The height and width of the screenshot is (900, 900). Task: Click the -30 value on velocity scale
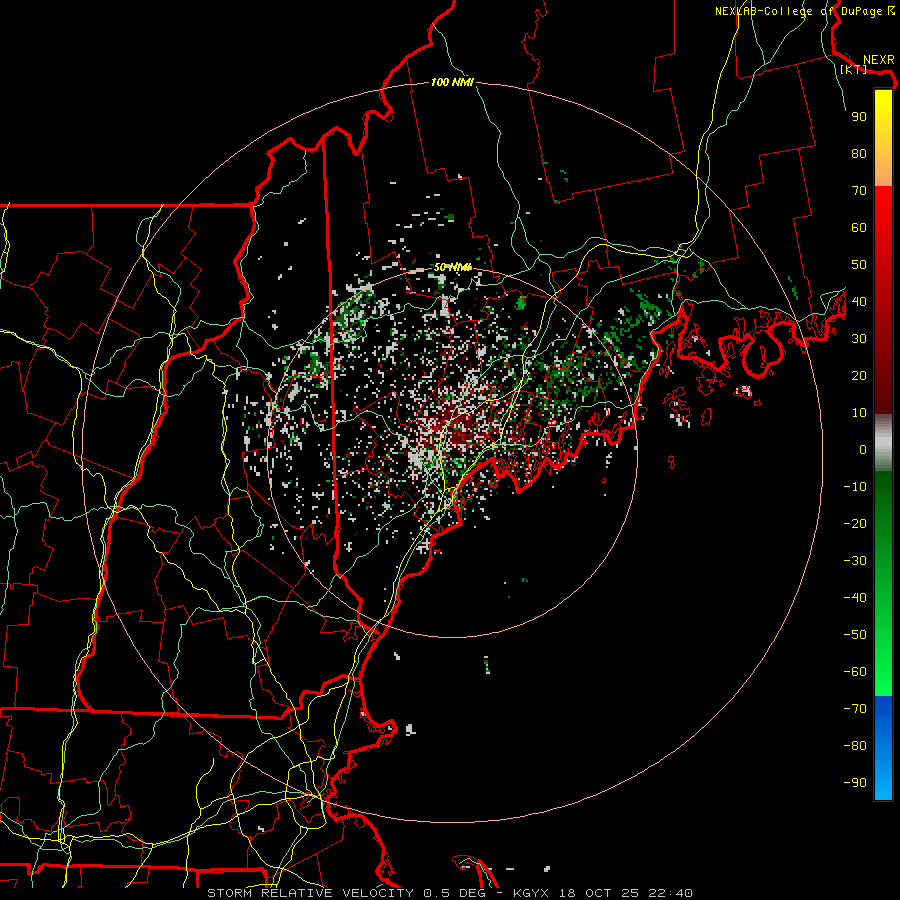[x=855, y=561]
